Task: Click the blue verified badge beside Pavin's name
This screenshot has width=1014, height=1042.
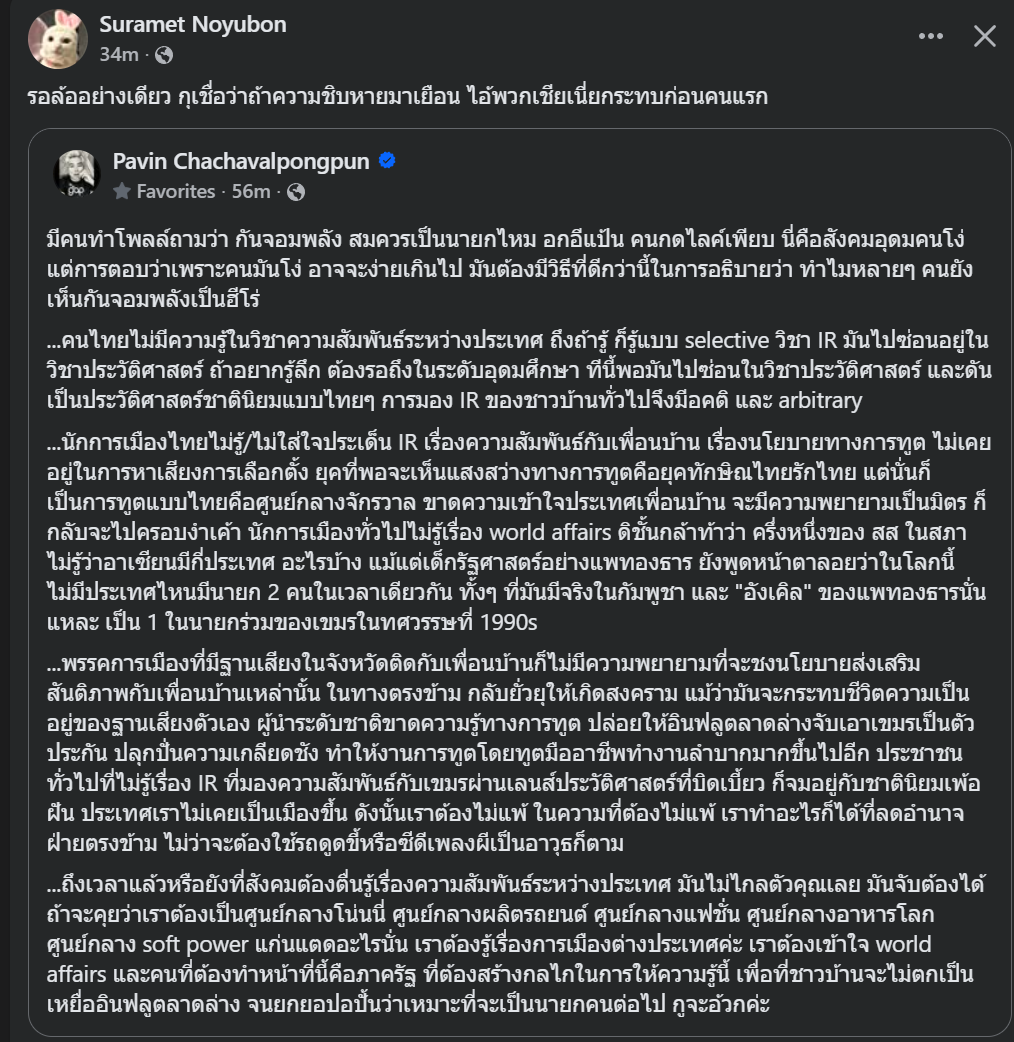Action: click(x=387, y=161)
